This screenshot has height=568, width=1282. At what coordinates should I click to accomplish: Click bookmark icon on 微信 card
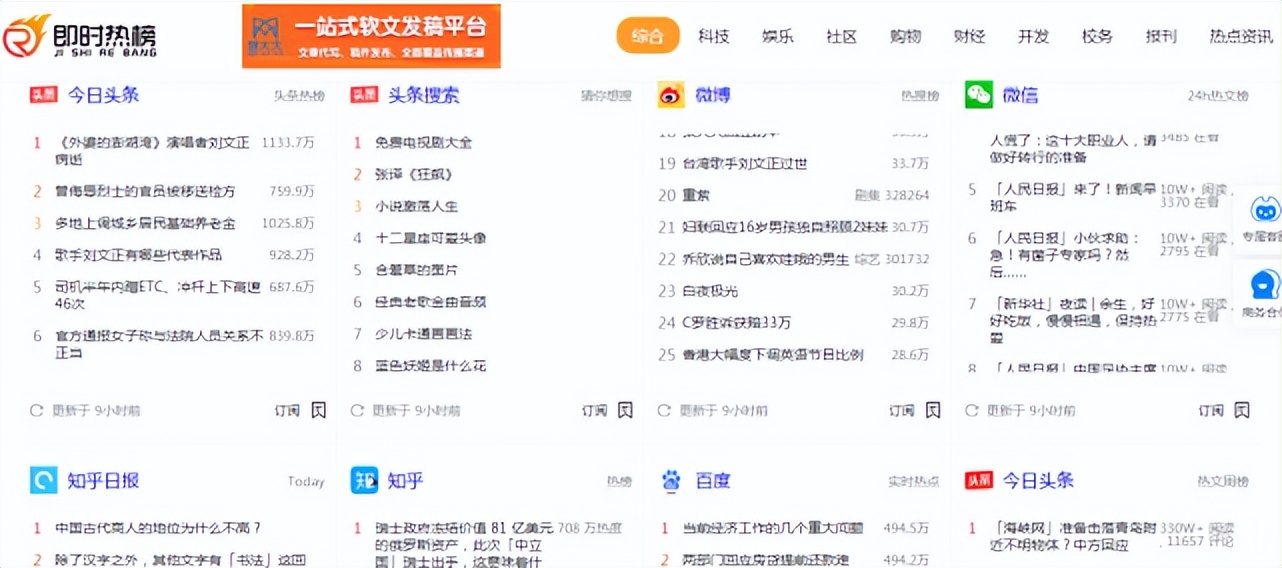pos(1241,410)
